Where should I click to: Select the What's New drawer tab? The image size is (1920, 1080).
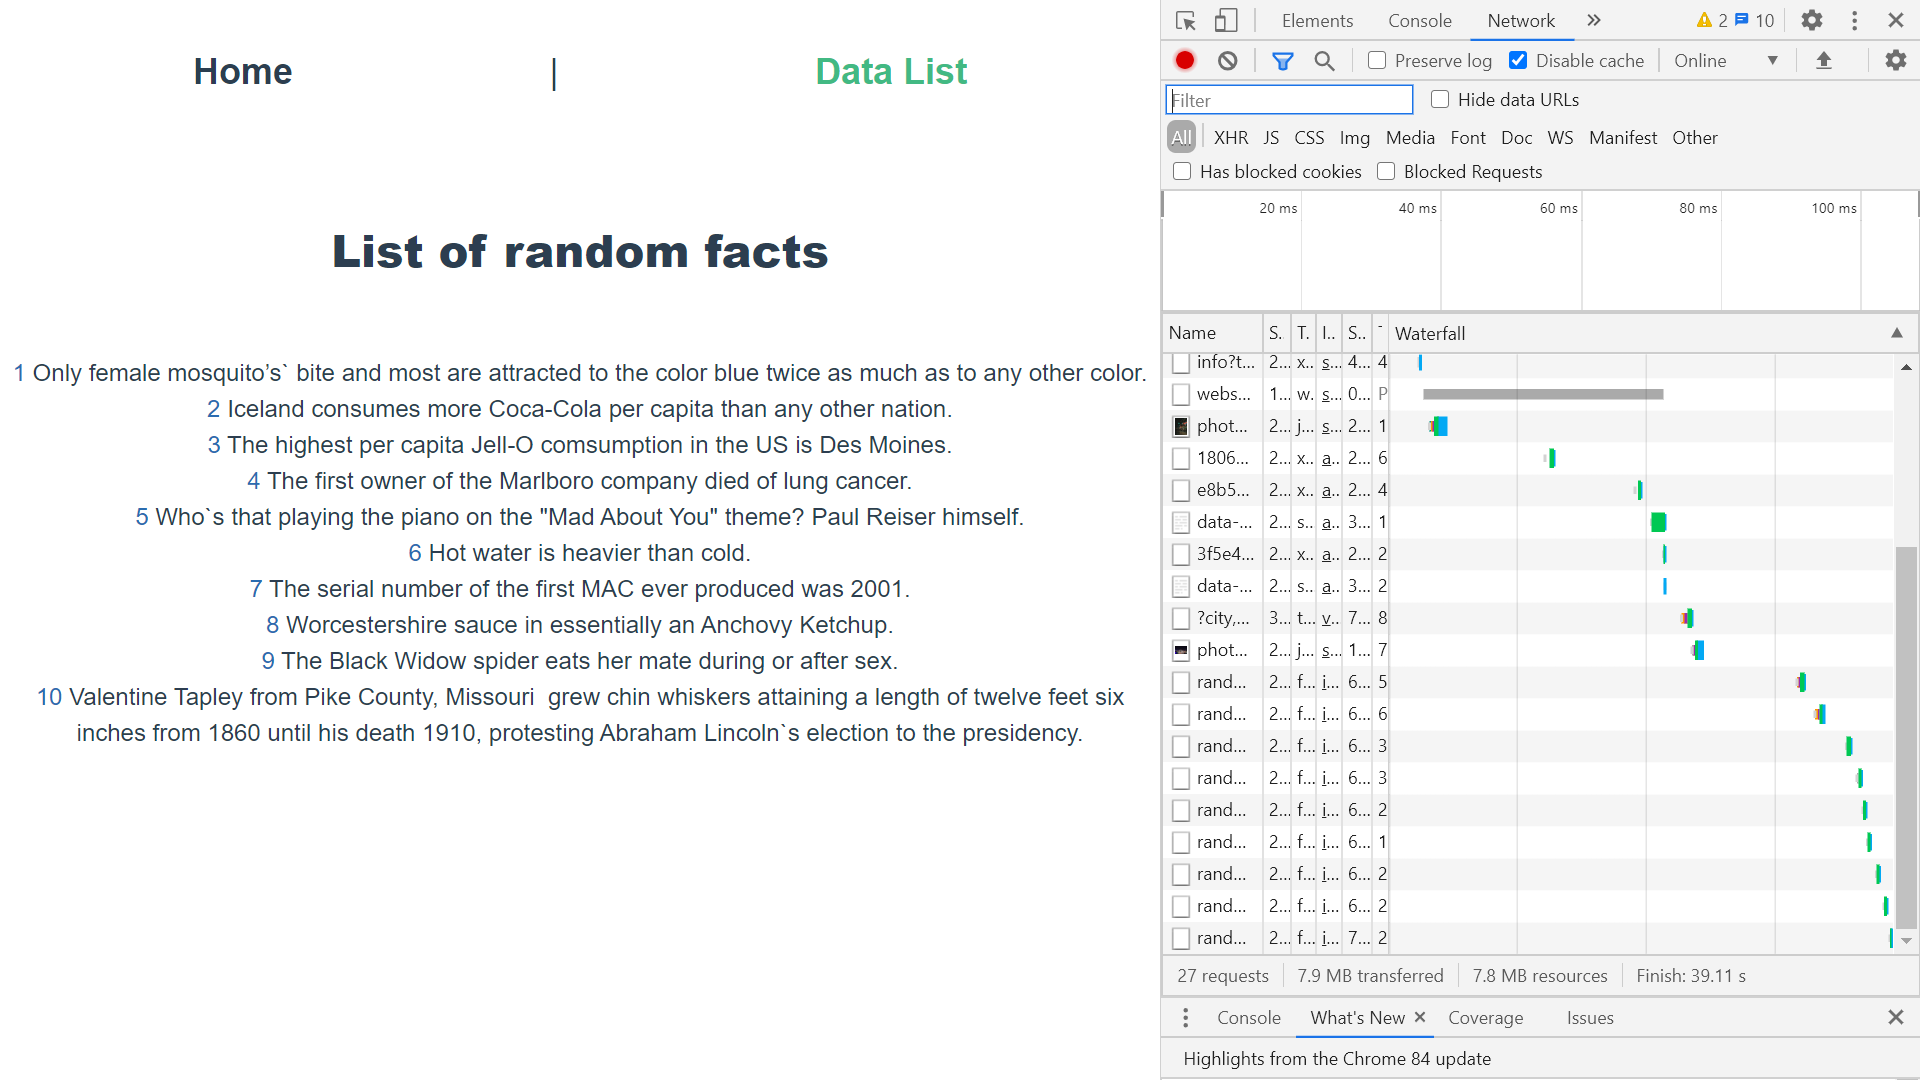click(x=1357, y=1018)
